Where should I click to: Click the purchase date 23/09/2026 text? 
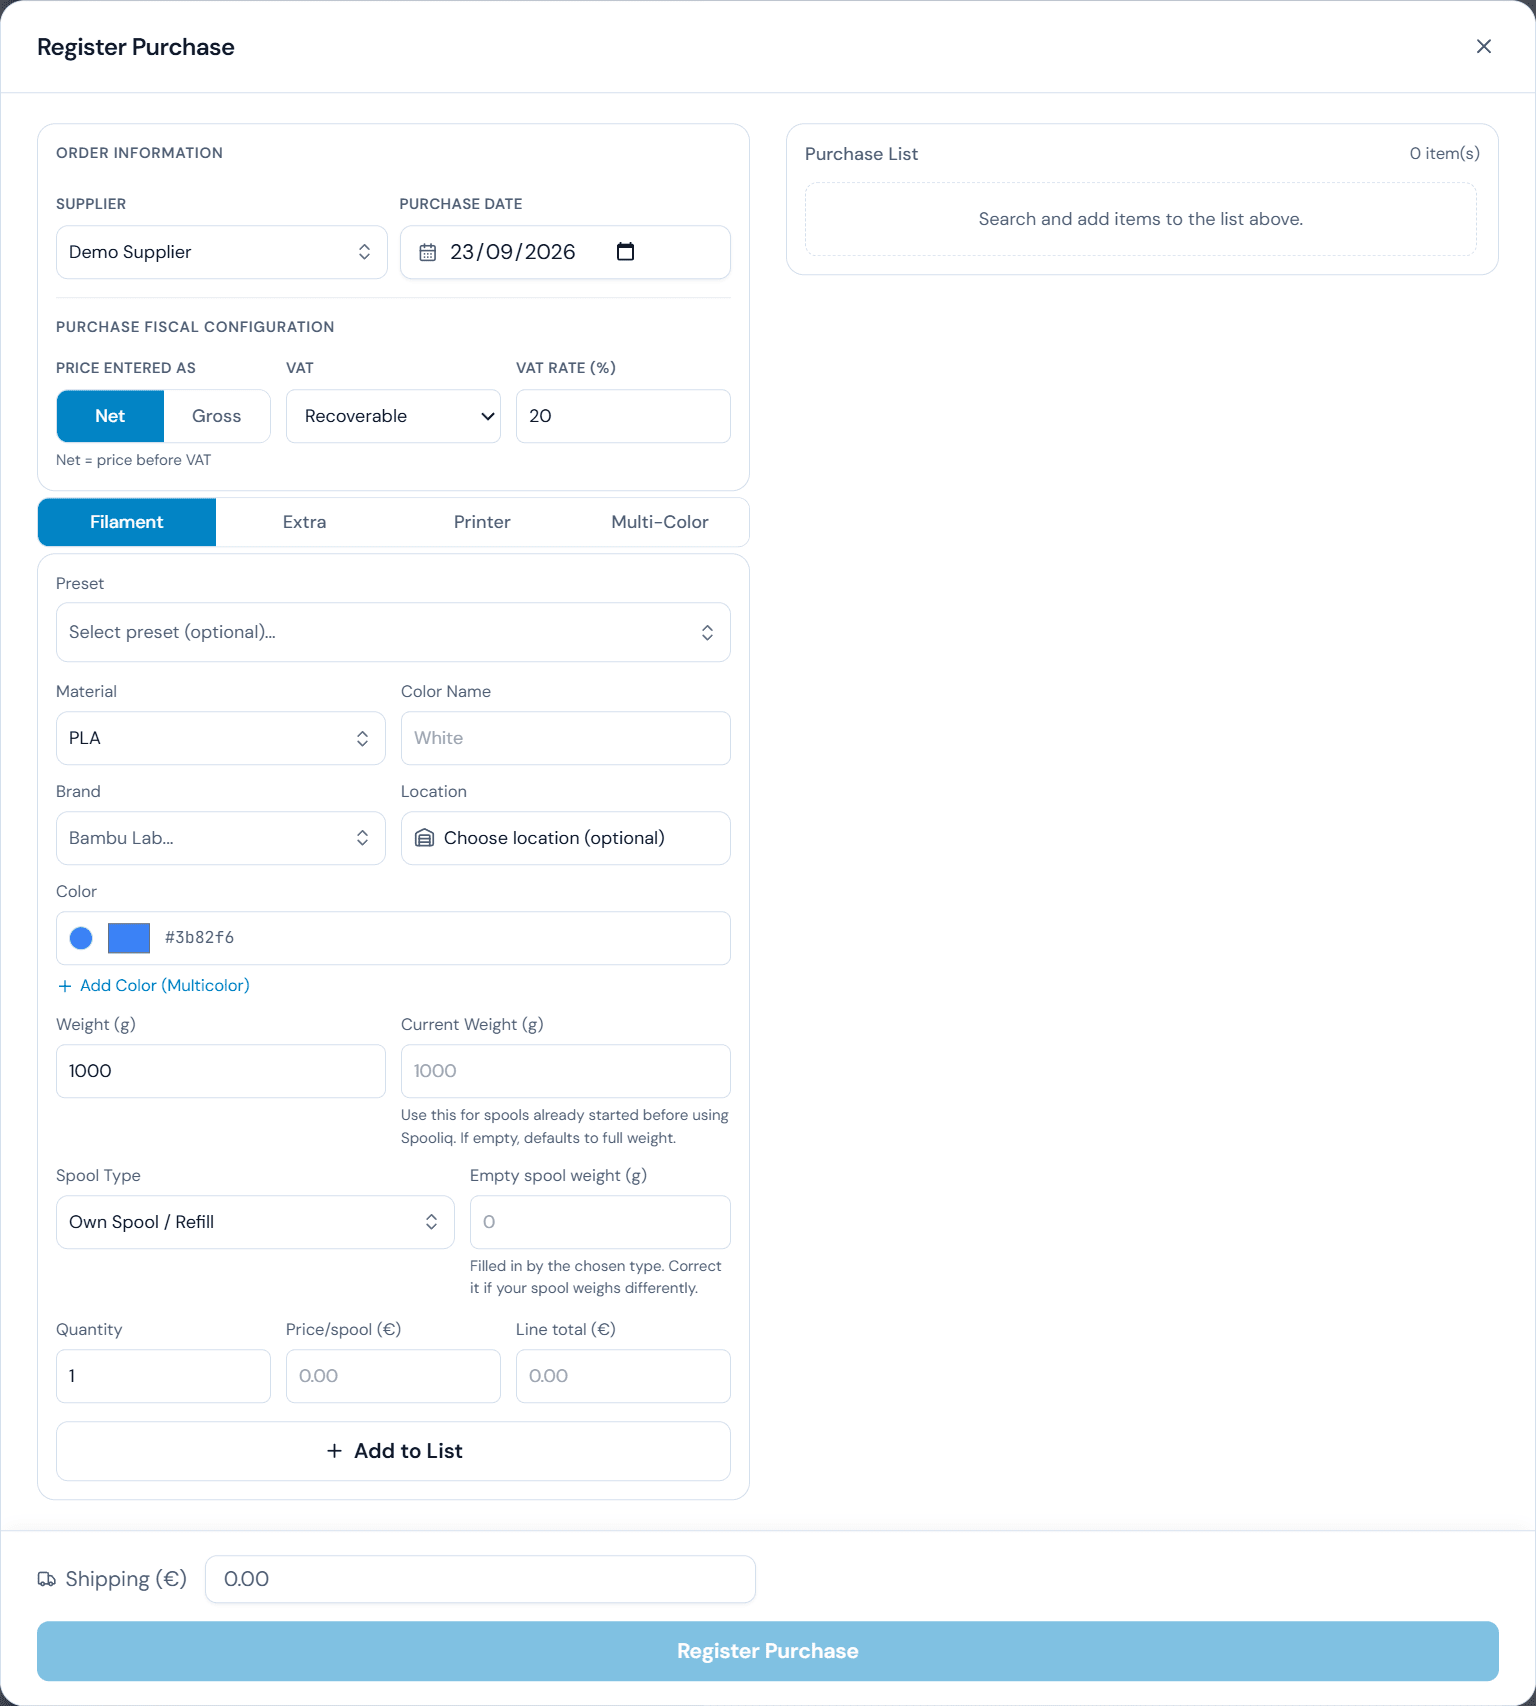[513, 252]
